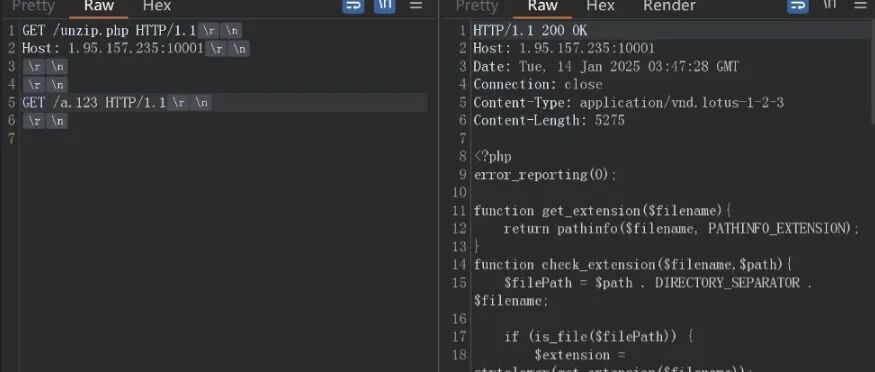Click the response Date header line

coord(606,67)
